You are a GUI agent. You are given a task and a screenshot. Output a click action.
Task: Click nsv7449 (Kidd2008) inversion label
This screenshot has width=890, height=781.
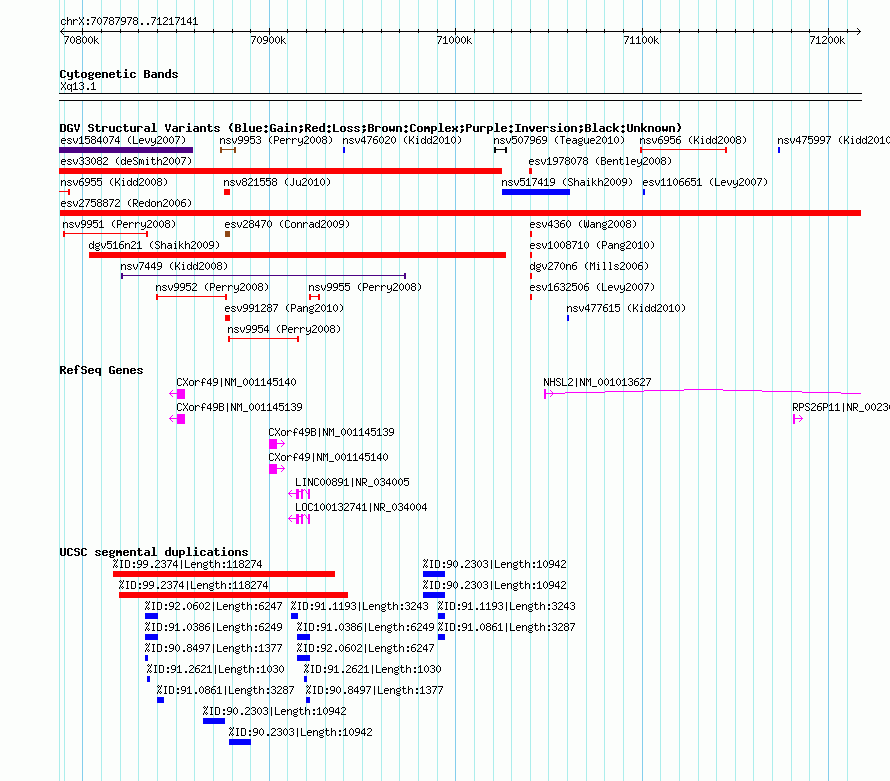point(174,266)
